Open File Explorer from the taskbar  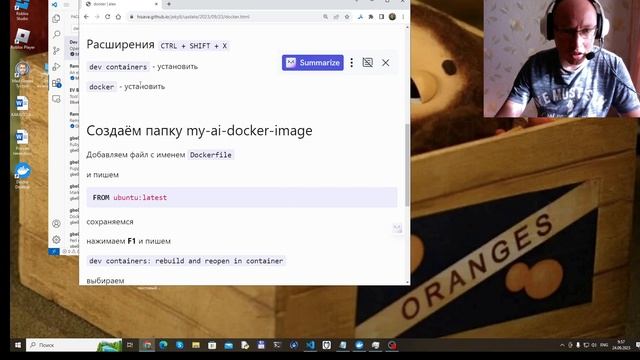tap(196, 345)
